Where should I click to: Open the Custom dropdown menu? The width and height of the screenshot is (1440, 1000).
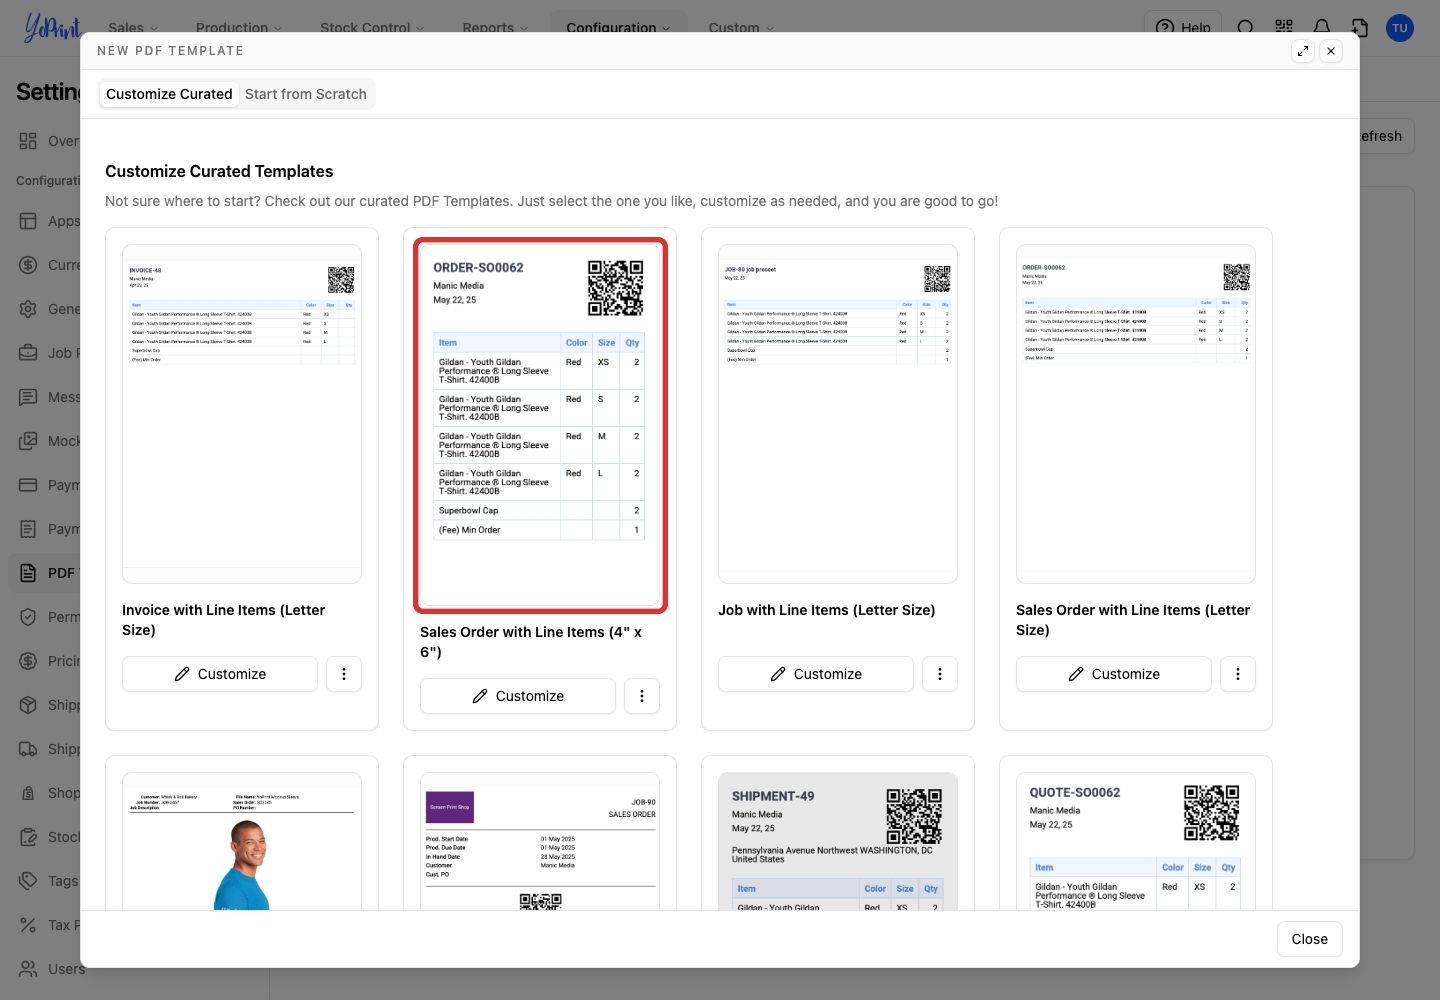tap(741, 27)
